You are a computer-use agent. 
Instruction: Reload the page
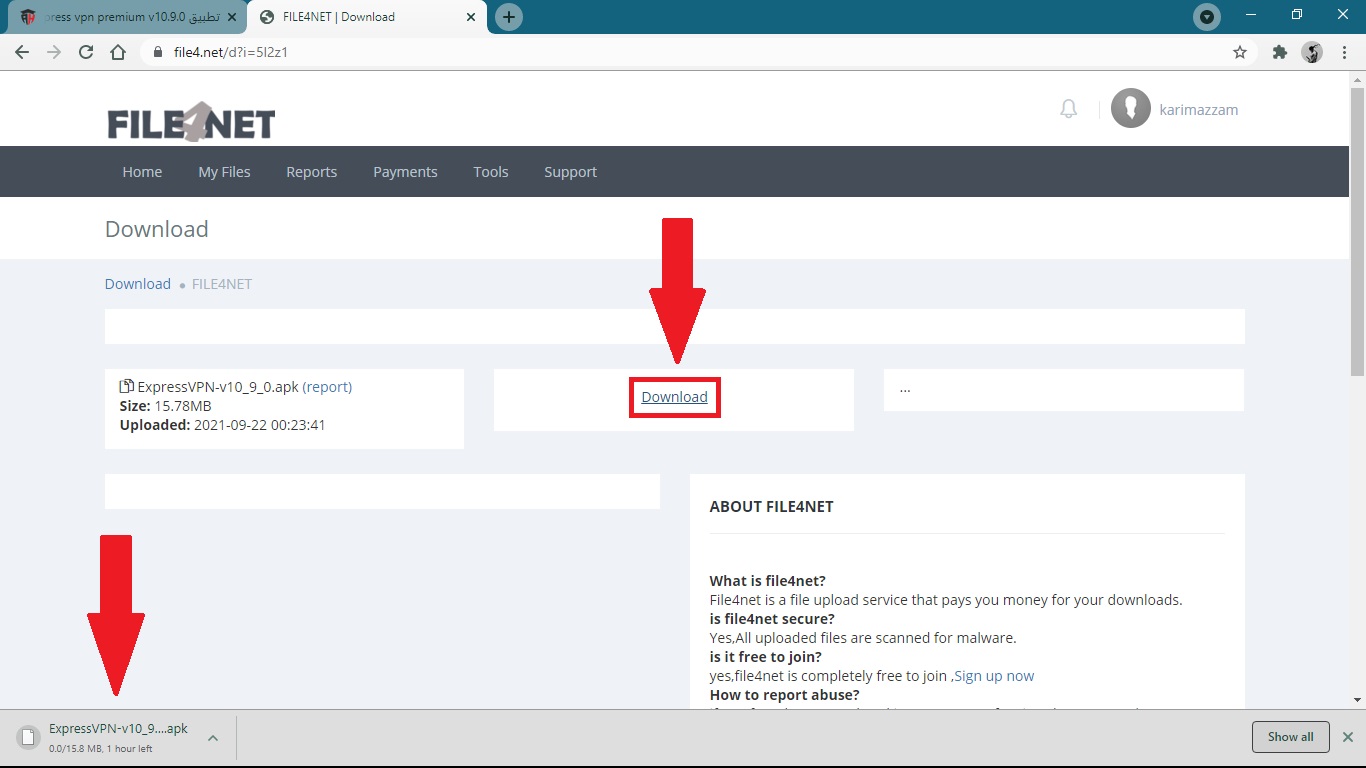(x=86, y=52)
